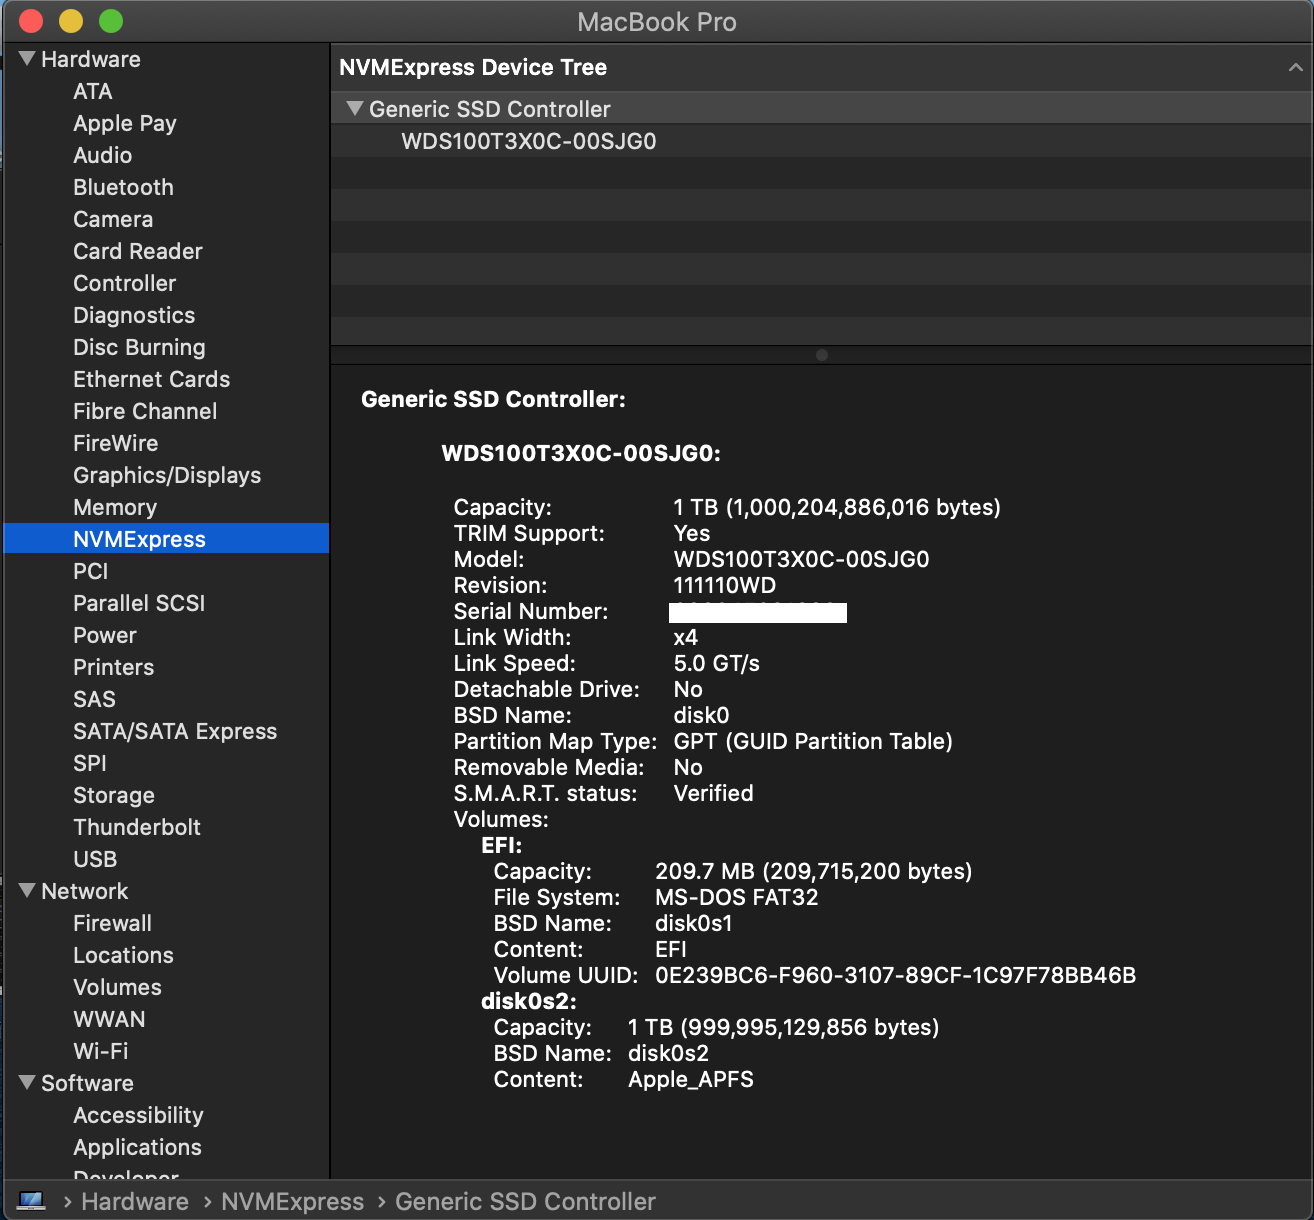Select the WDS100T3X0C-00SJG0 device row

tap(821, 141)
